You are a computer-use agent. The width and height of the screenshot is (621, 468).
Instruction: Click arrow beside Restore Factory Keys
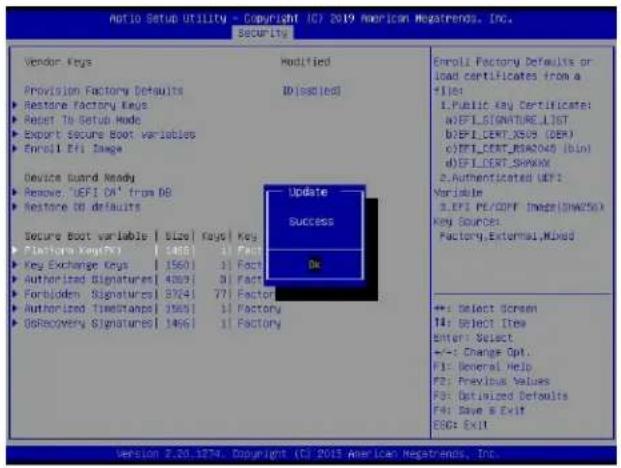15,105
